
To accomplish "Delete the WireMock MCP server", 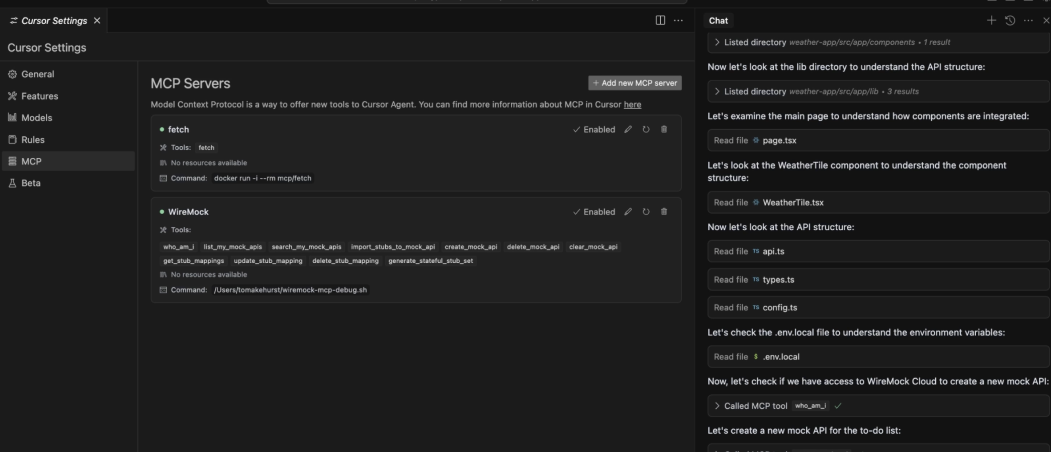I will (x=664, y=211).
